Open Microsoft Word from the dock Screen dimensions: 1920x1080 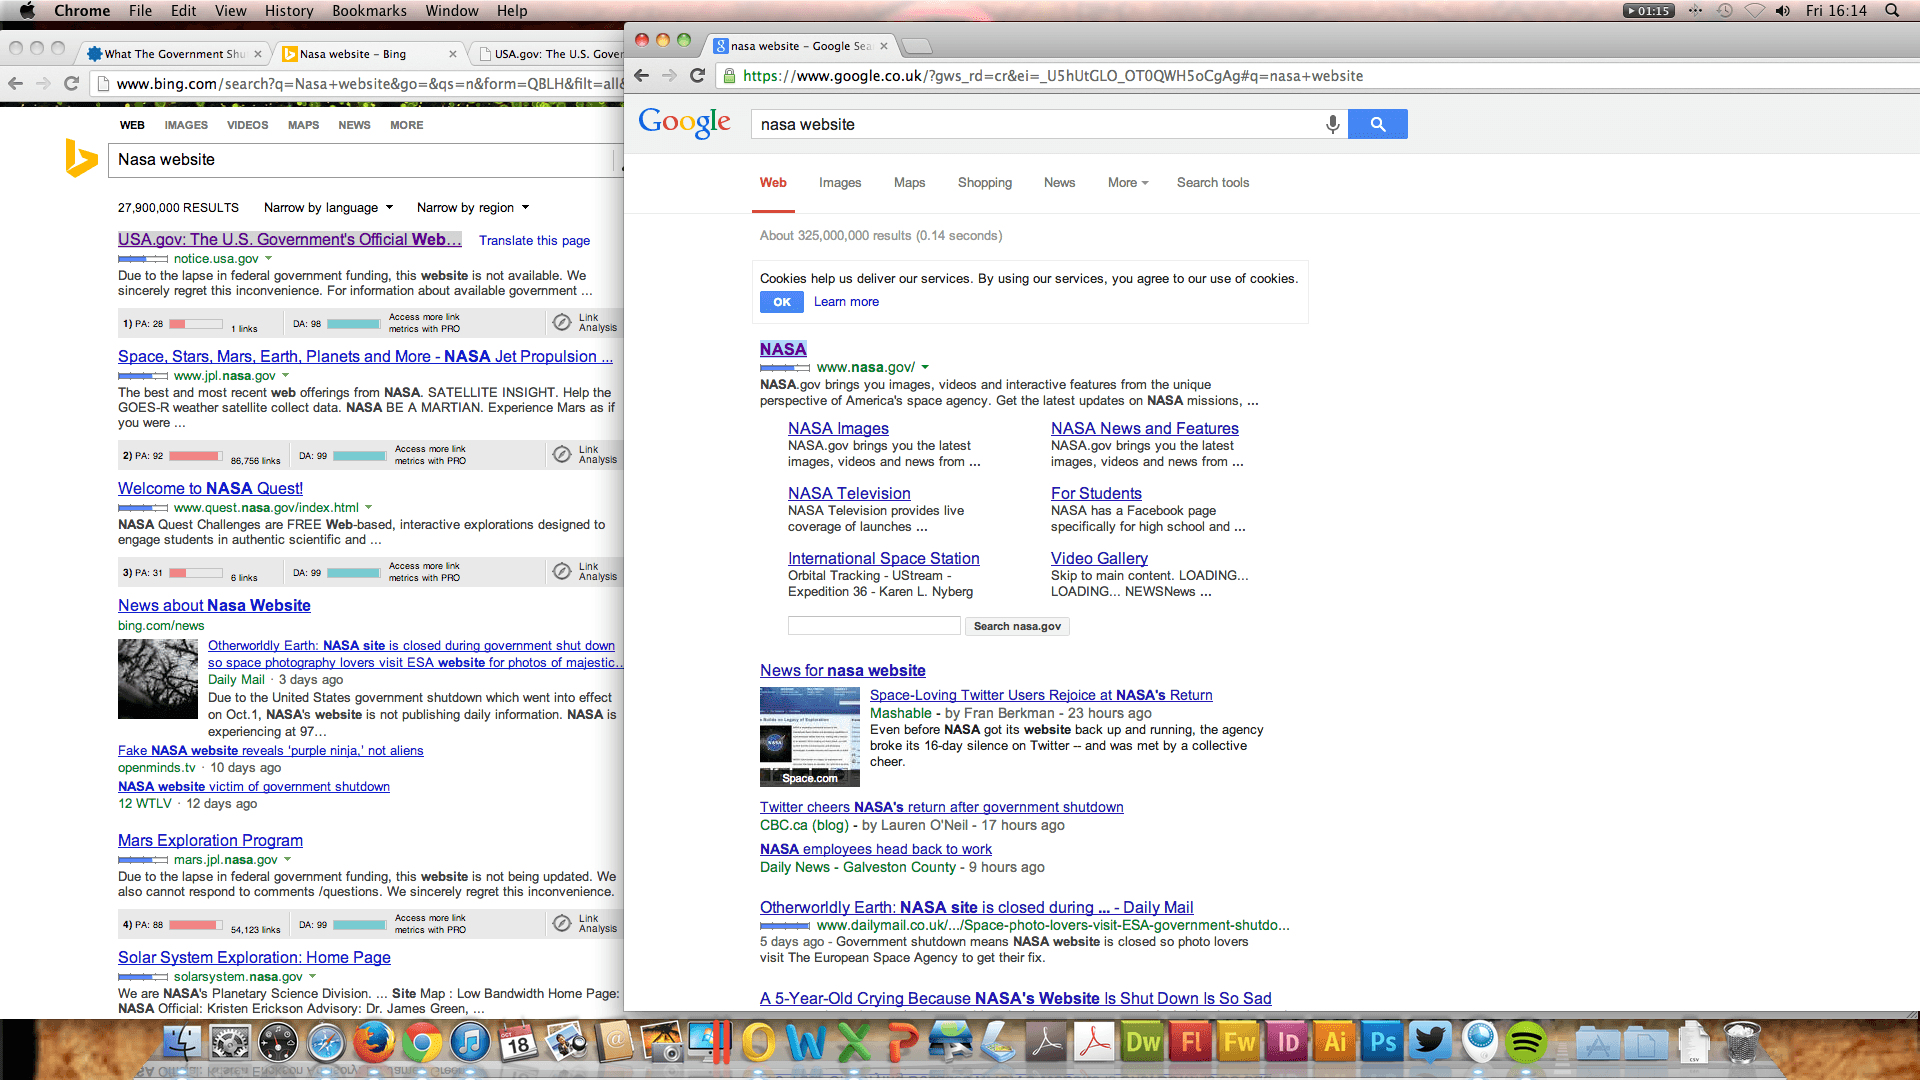tap(806, 1043)
